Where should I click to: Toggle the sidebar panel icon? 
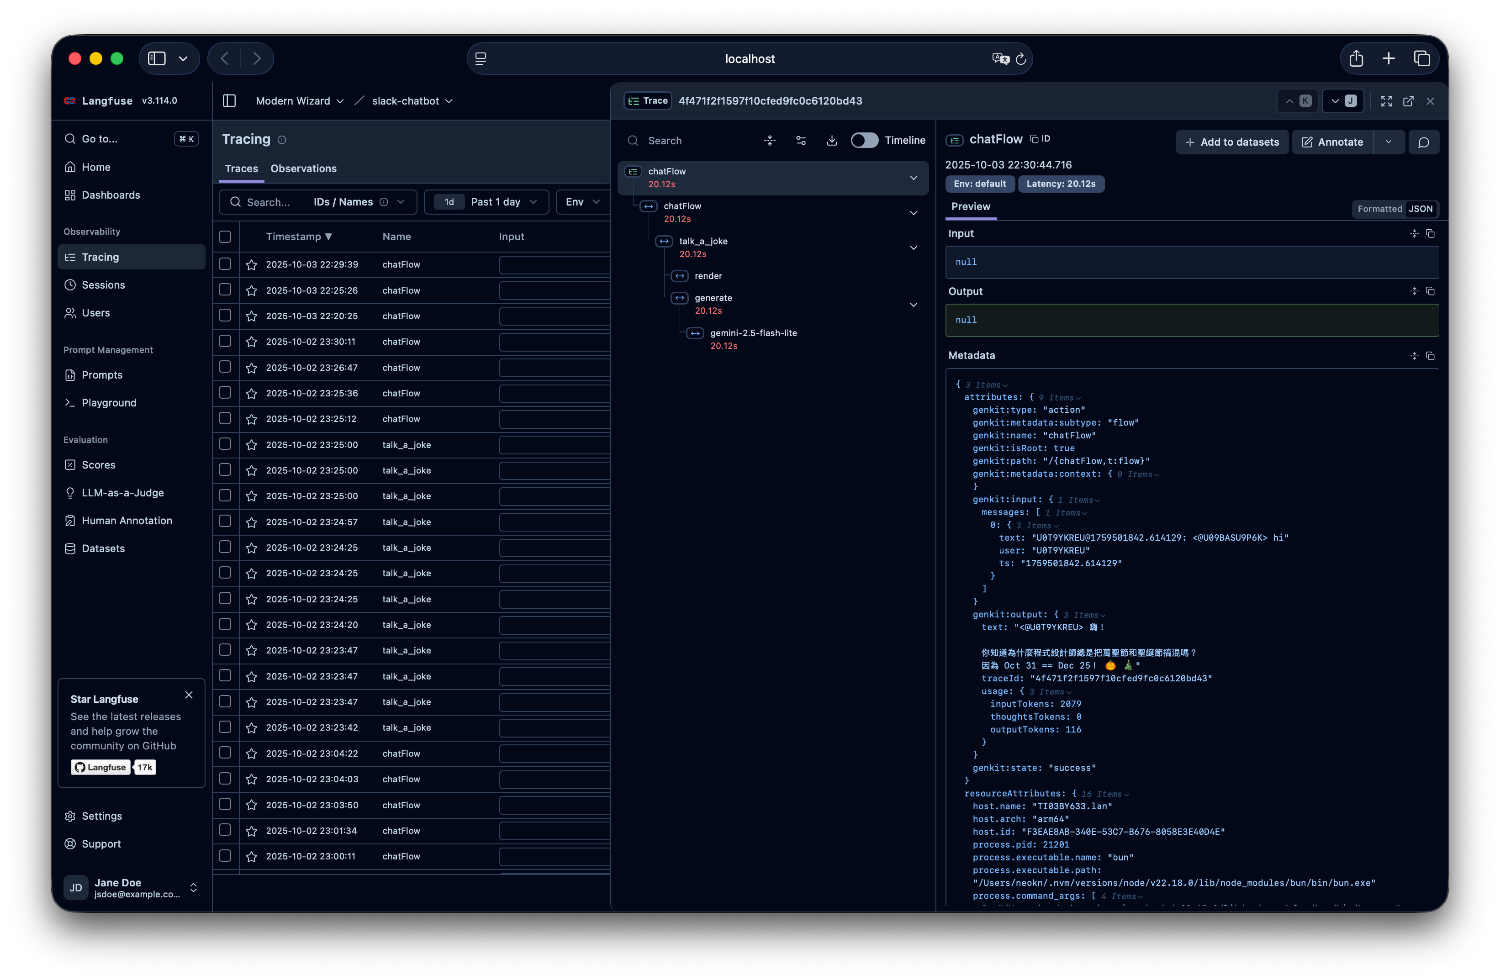click(x=229, y=101)
